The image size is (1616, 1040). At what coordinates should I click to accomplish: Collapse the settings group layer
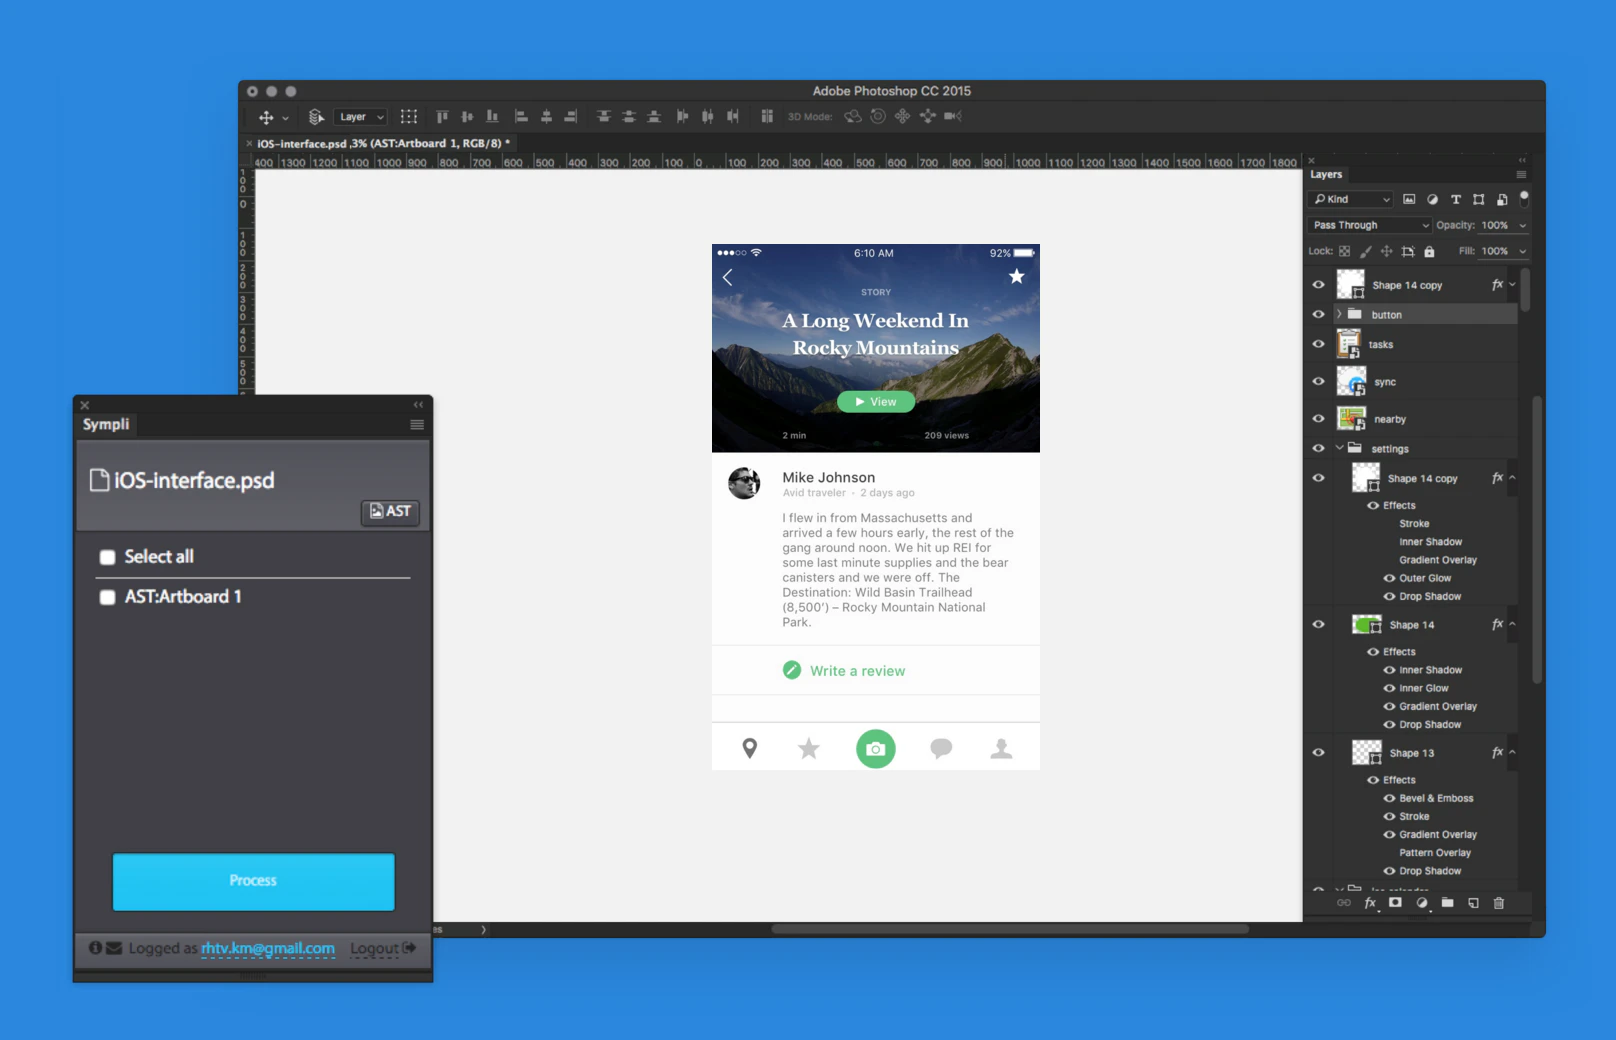point(1339,448)
